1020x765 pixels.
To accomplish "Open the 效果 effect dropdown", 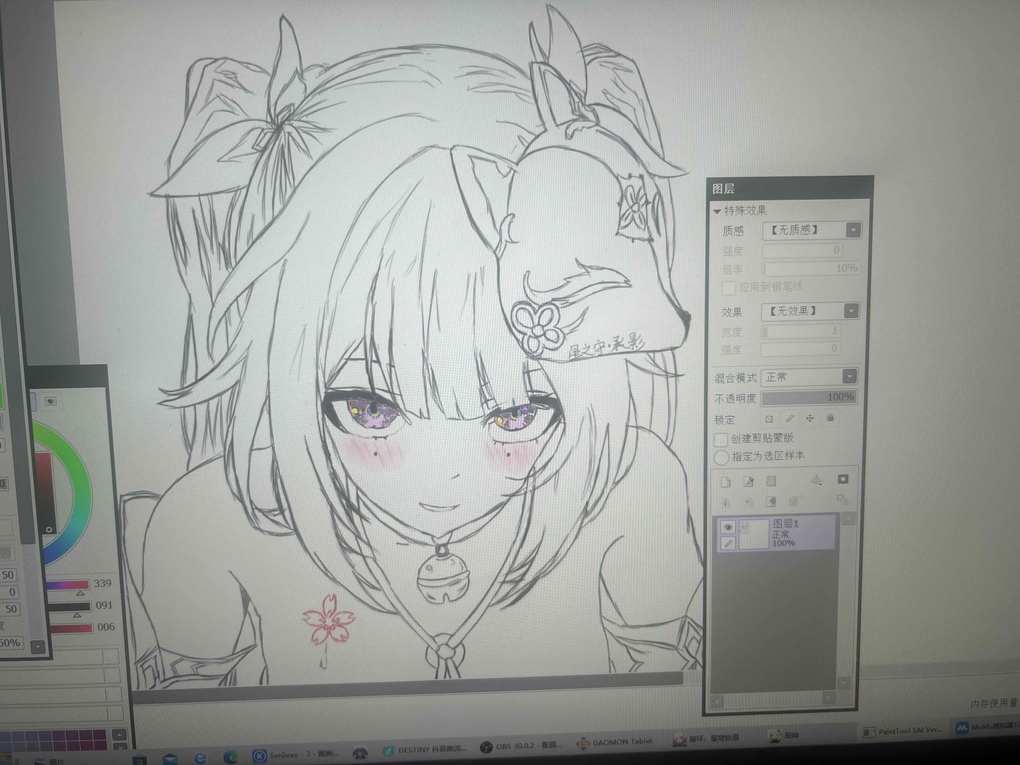I will [851, 311].
